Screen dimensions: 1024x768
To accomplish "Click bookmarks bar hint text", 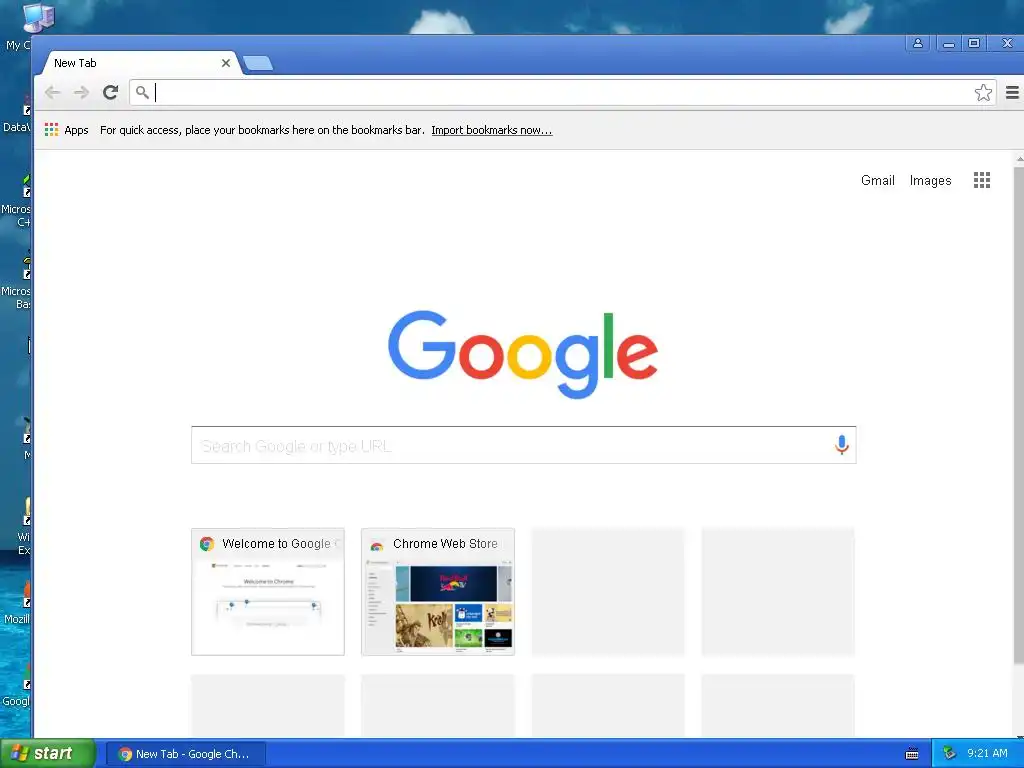I will (x=262, y=130).
